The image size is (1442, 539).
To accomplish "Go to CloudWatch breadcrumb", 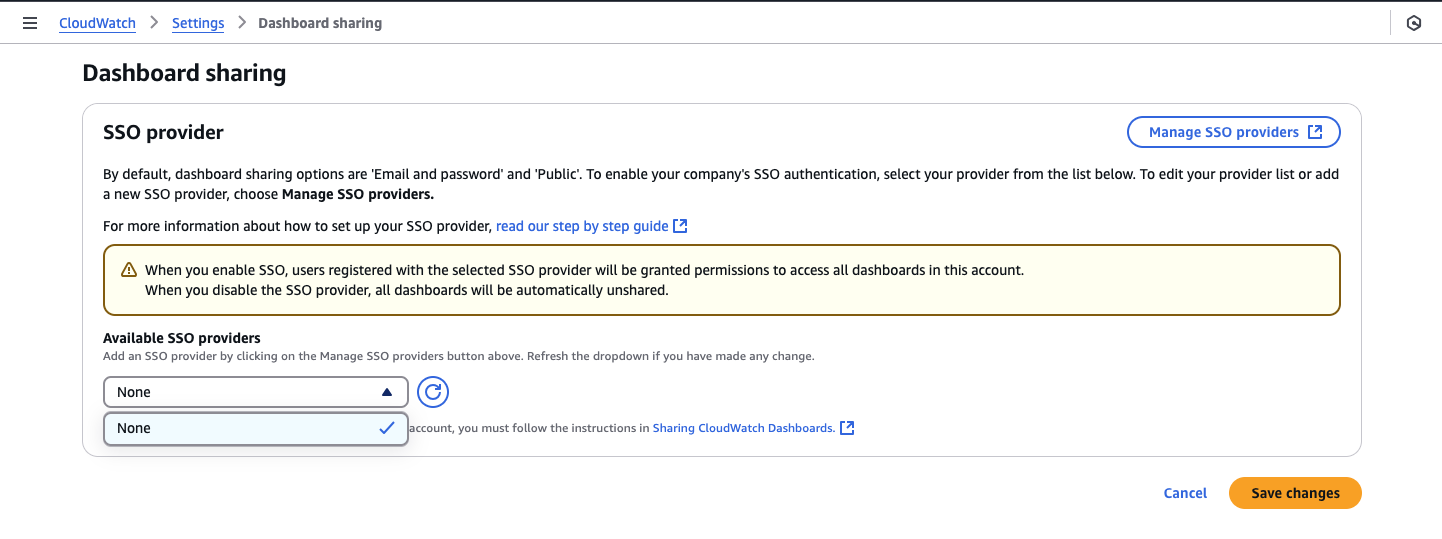I will point(97,23).
